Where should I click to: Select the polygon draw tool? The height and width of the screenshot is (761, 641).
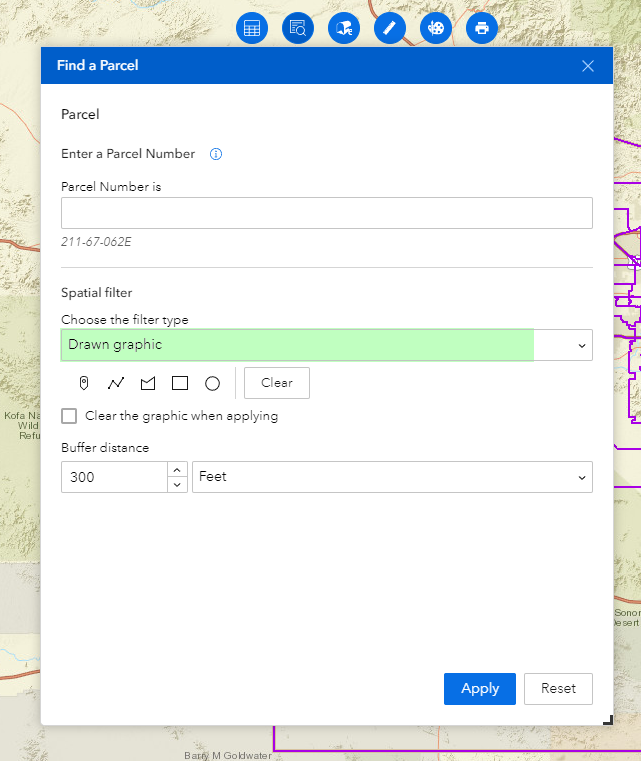[x=148, y=383]
